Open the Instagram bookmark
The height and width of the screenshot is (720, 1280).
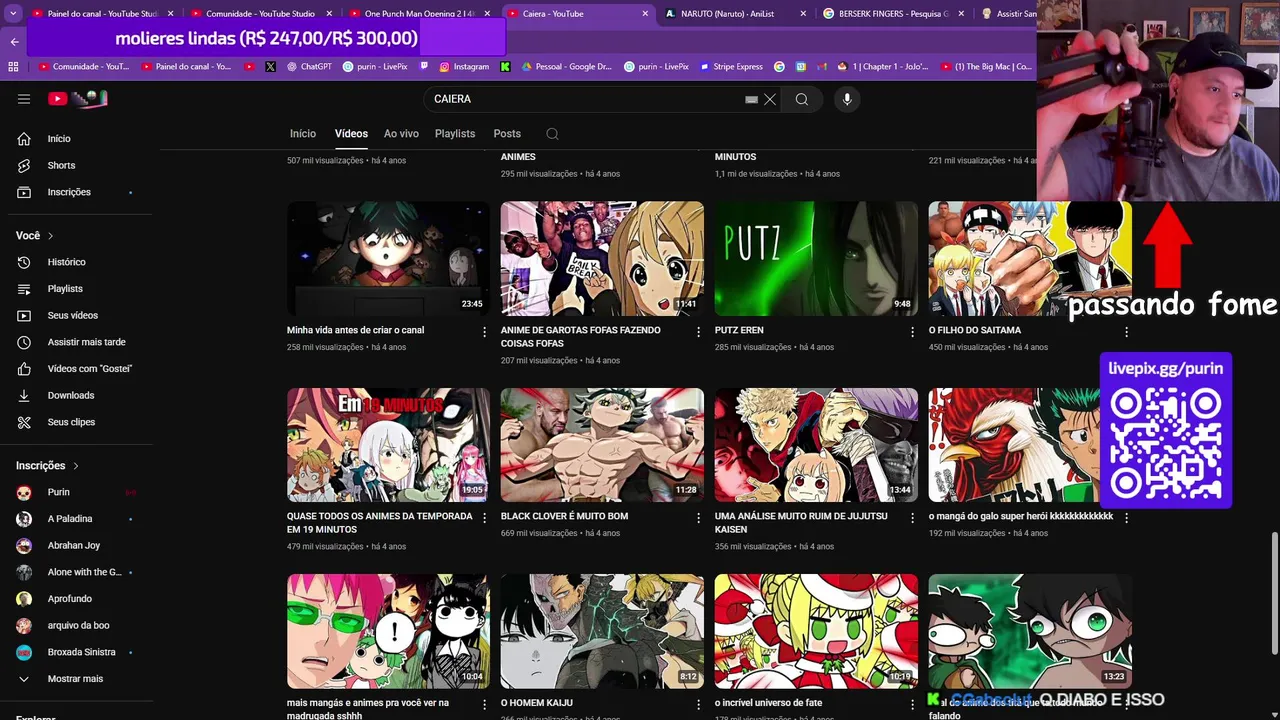pyautogui.click(x=464, y=67)
